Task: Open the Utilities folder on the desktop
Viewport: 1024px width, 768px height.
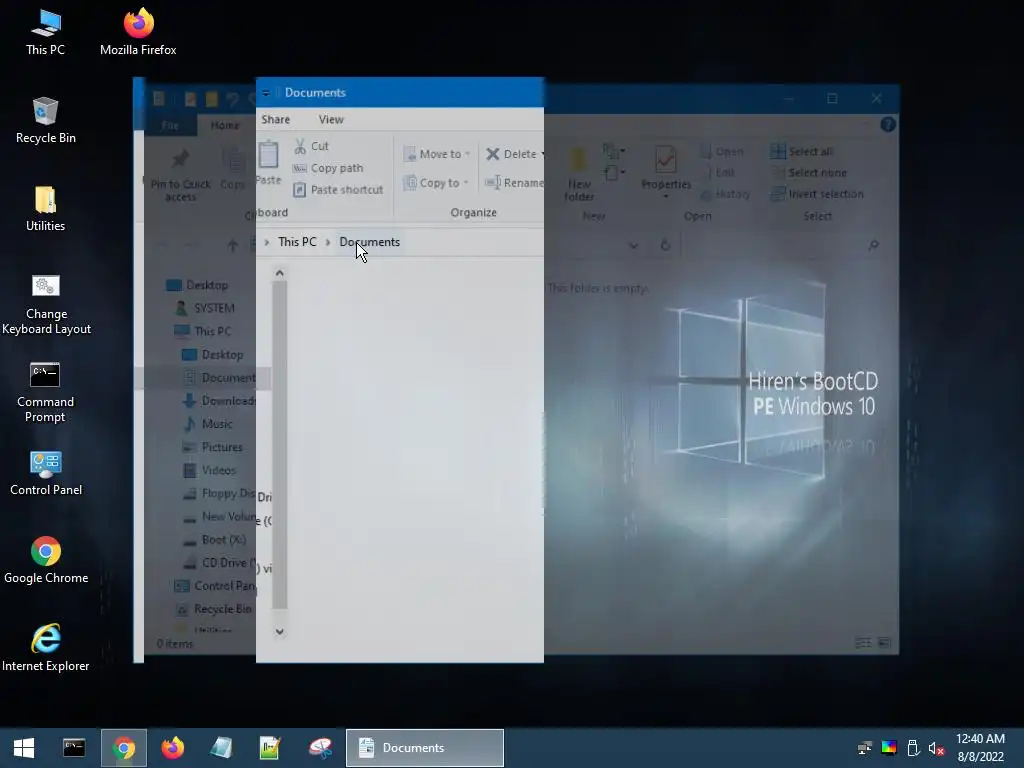Action: tap(45, 209)
